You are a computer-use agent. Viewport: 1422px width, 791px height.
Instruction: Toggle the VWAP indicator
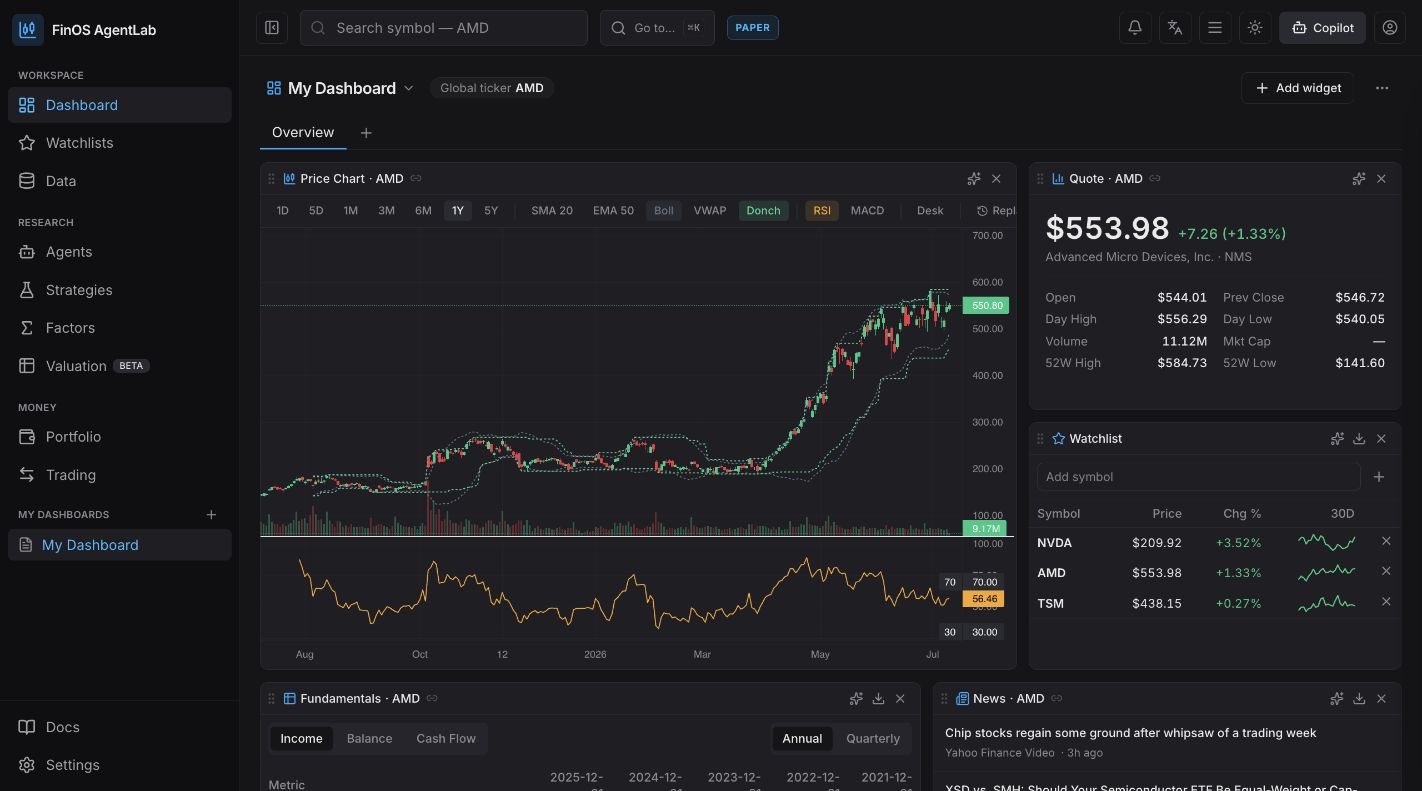point(710,211)
